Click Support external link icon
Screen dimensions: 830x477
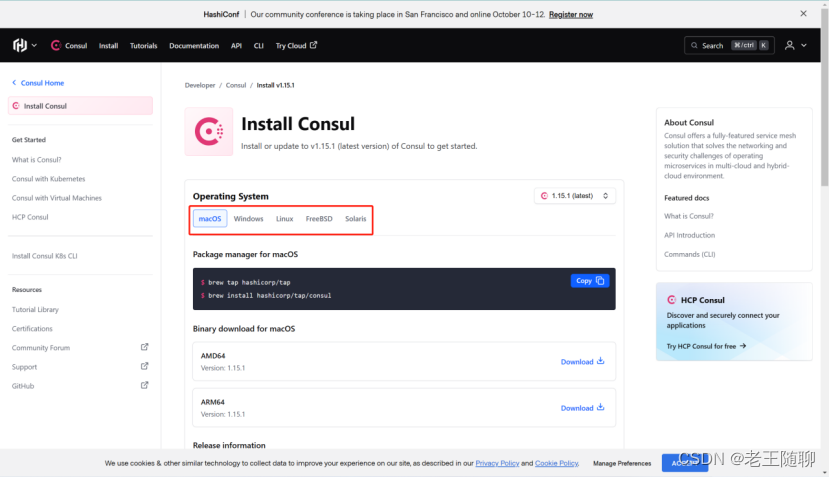tap(145, 366)
